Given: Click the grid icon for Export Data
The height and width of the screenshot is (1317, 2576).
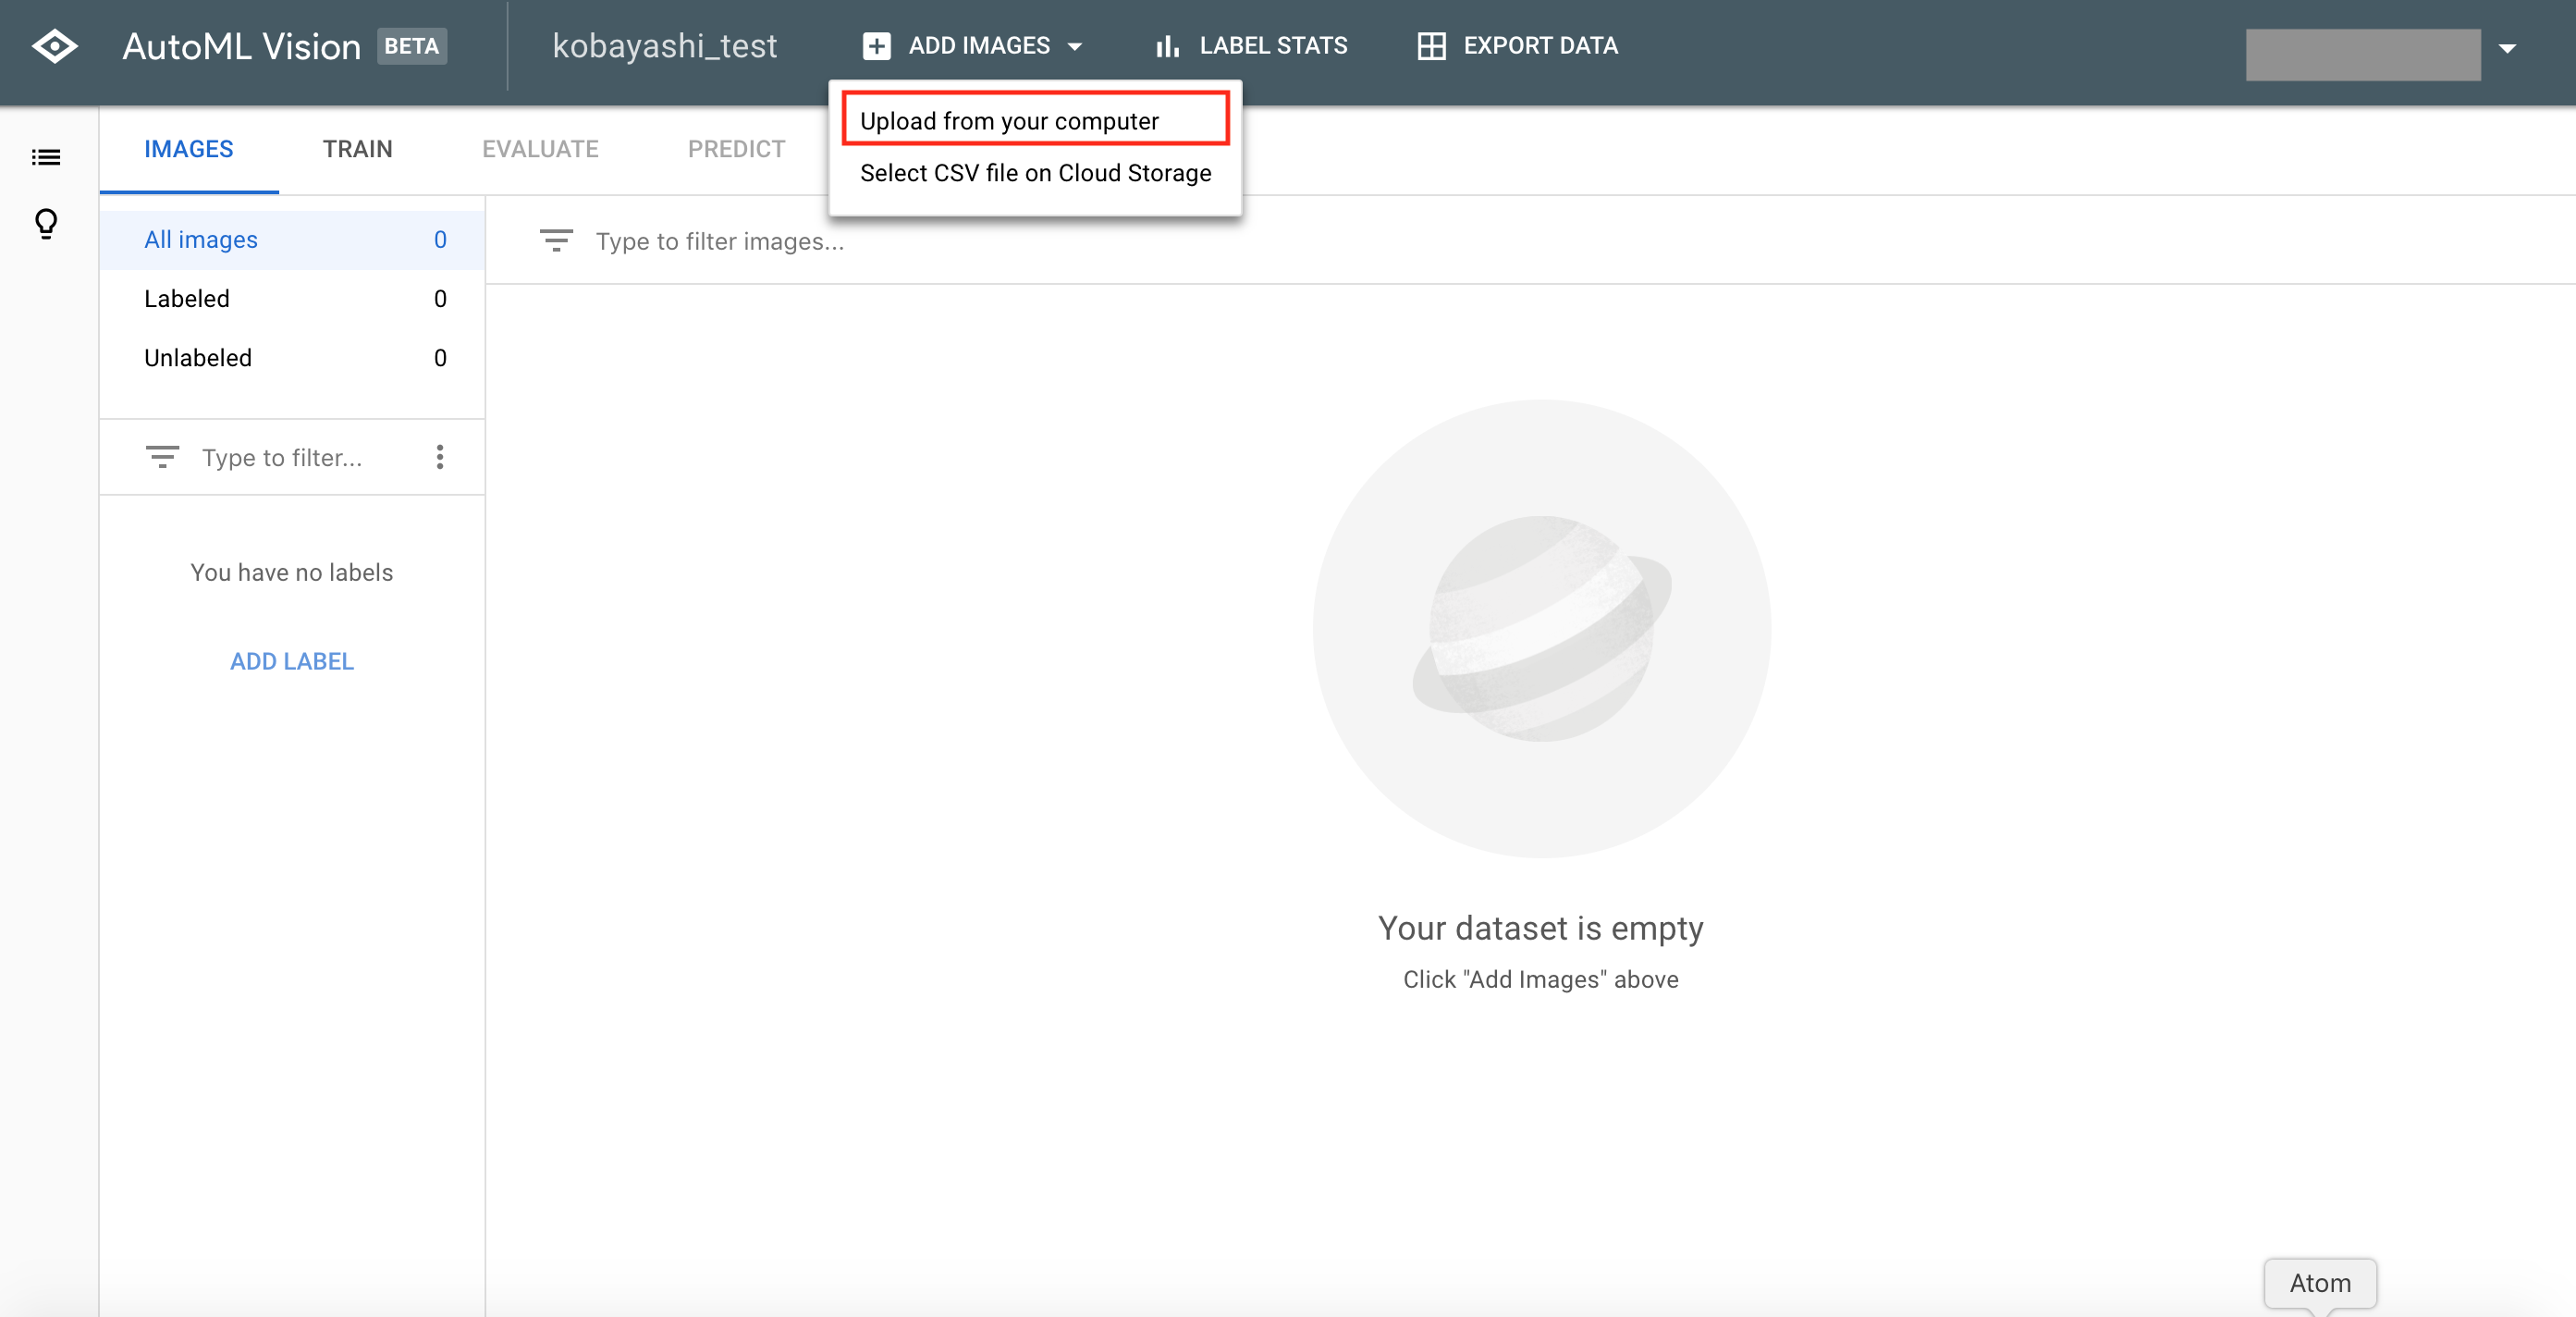Looking at the screenshot, I should click(x=1431, y=46).
